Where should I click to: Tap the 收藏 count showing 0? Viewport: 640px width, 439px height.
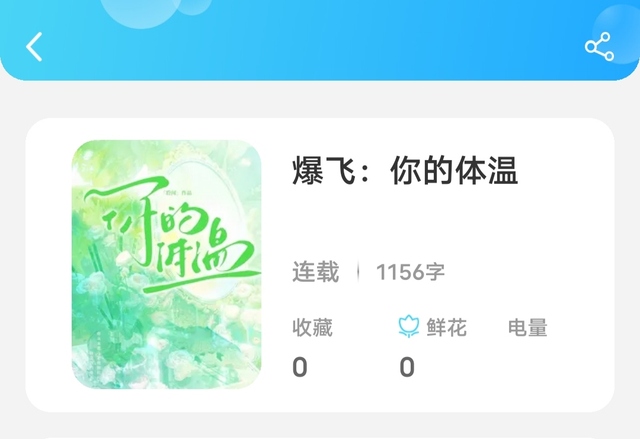point(300,367)
